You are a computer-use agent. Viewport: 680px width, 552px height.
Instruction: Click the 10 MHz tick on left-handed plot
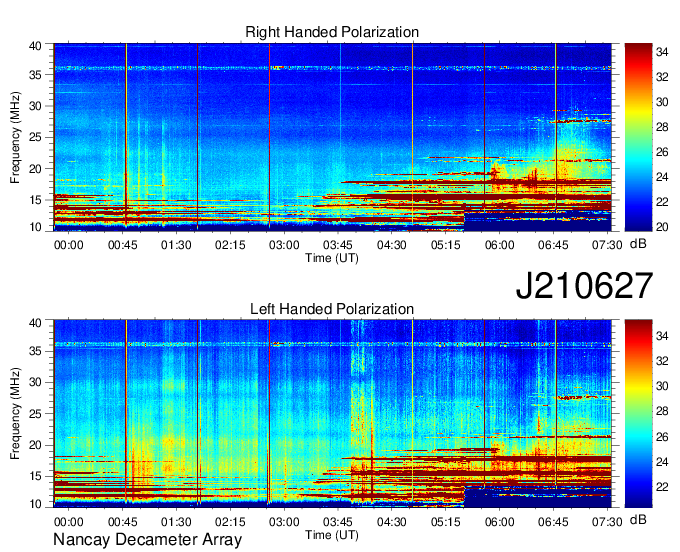click(x=35, y=504)
